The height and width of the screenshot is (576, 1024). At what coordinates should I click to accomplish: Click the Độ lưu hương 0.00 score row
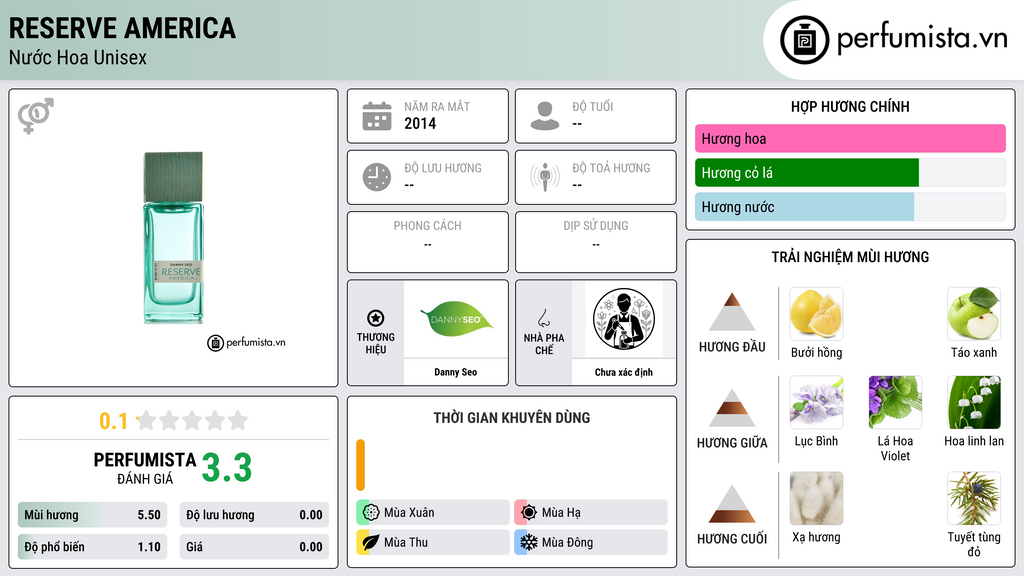pyautogui.click(x=254, y=515)
